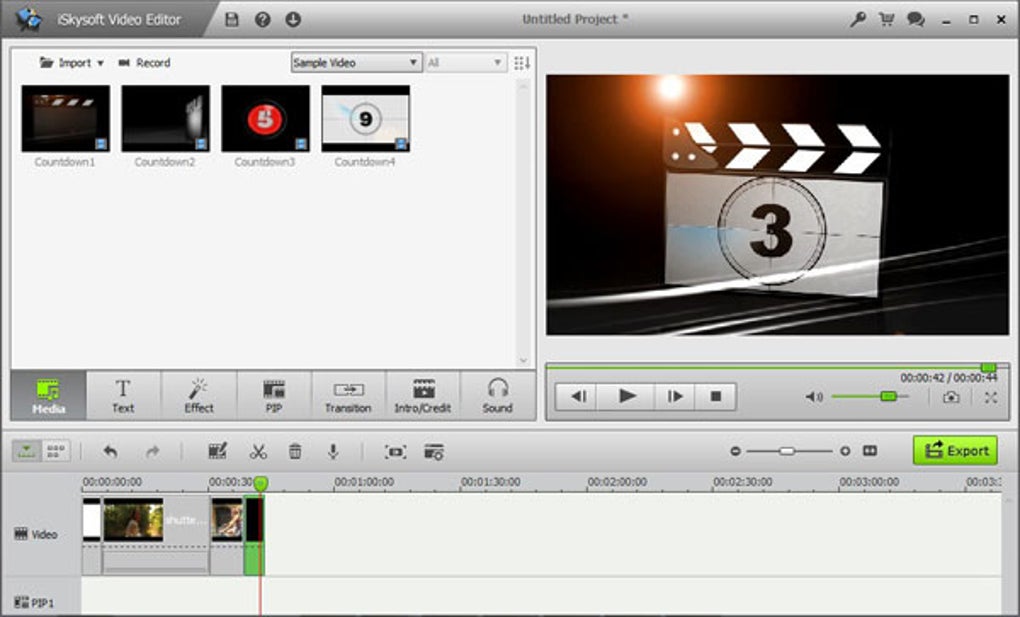Screen dimensions: 1020x617
Task: Click the preview video screen
Action: click(777, 205)
